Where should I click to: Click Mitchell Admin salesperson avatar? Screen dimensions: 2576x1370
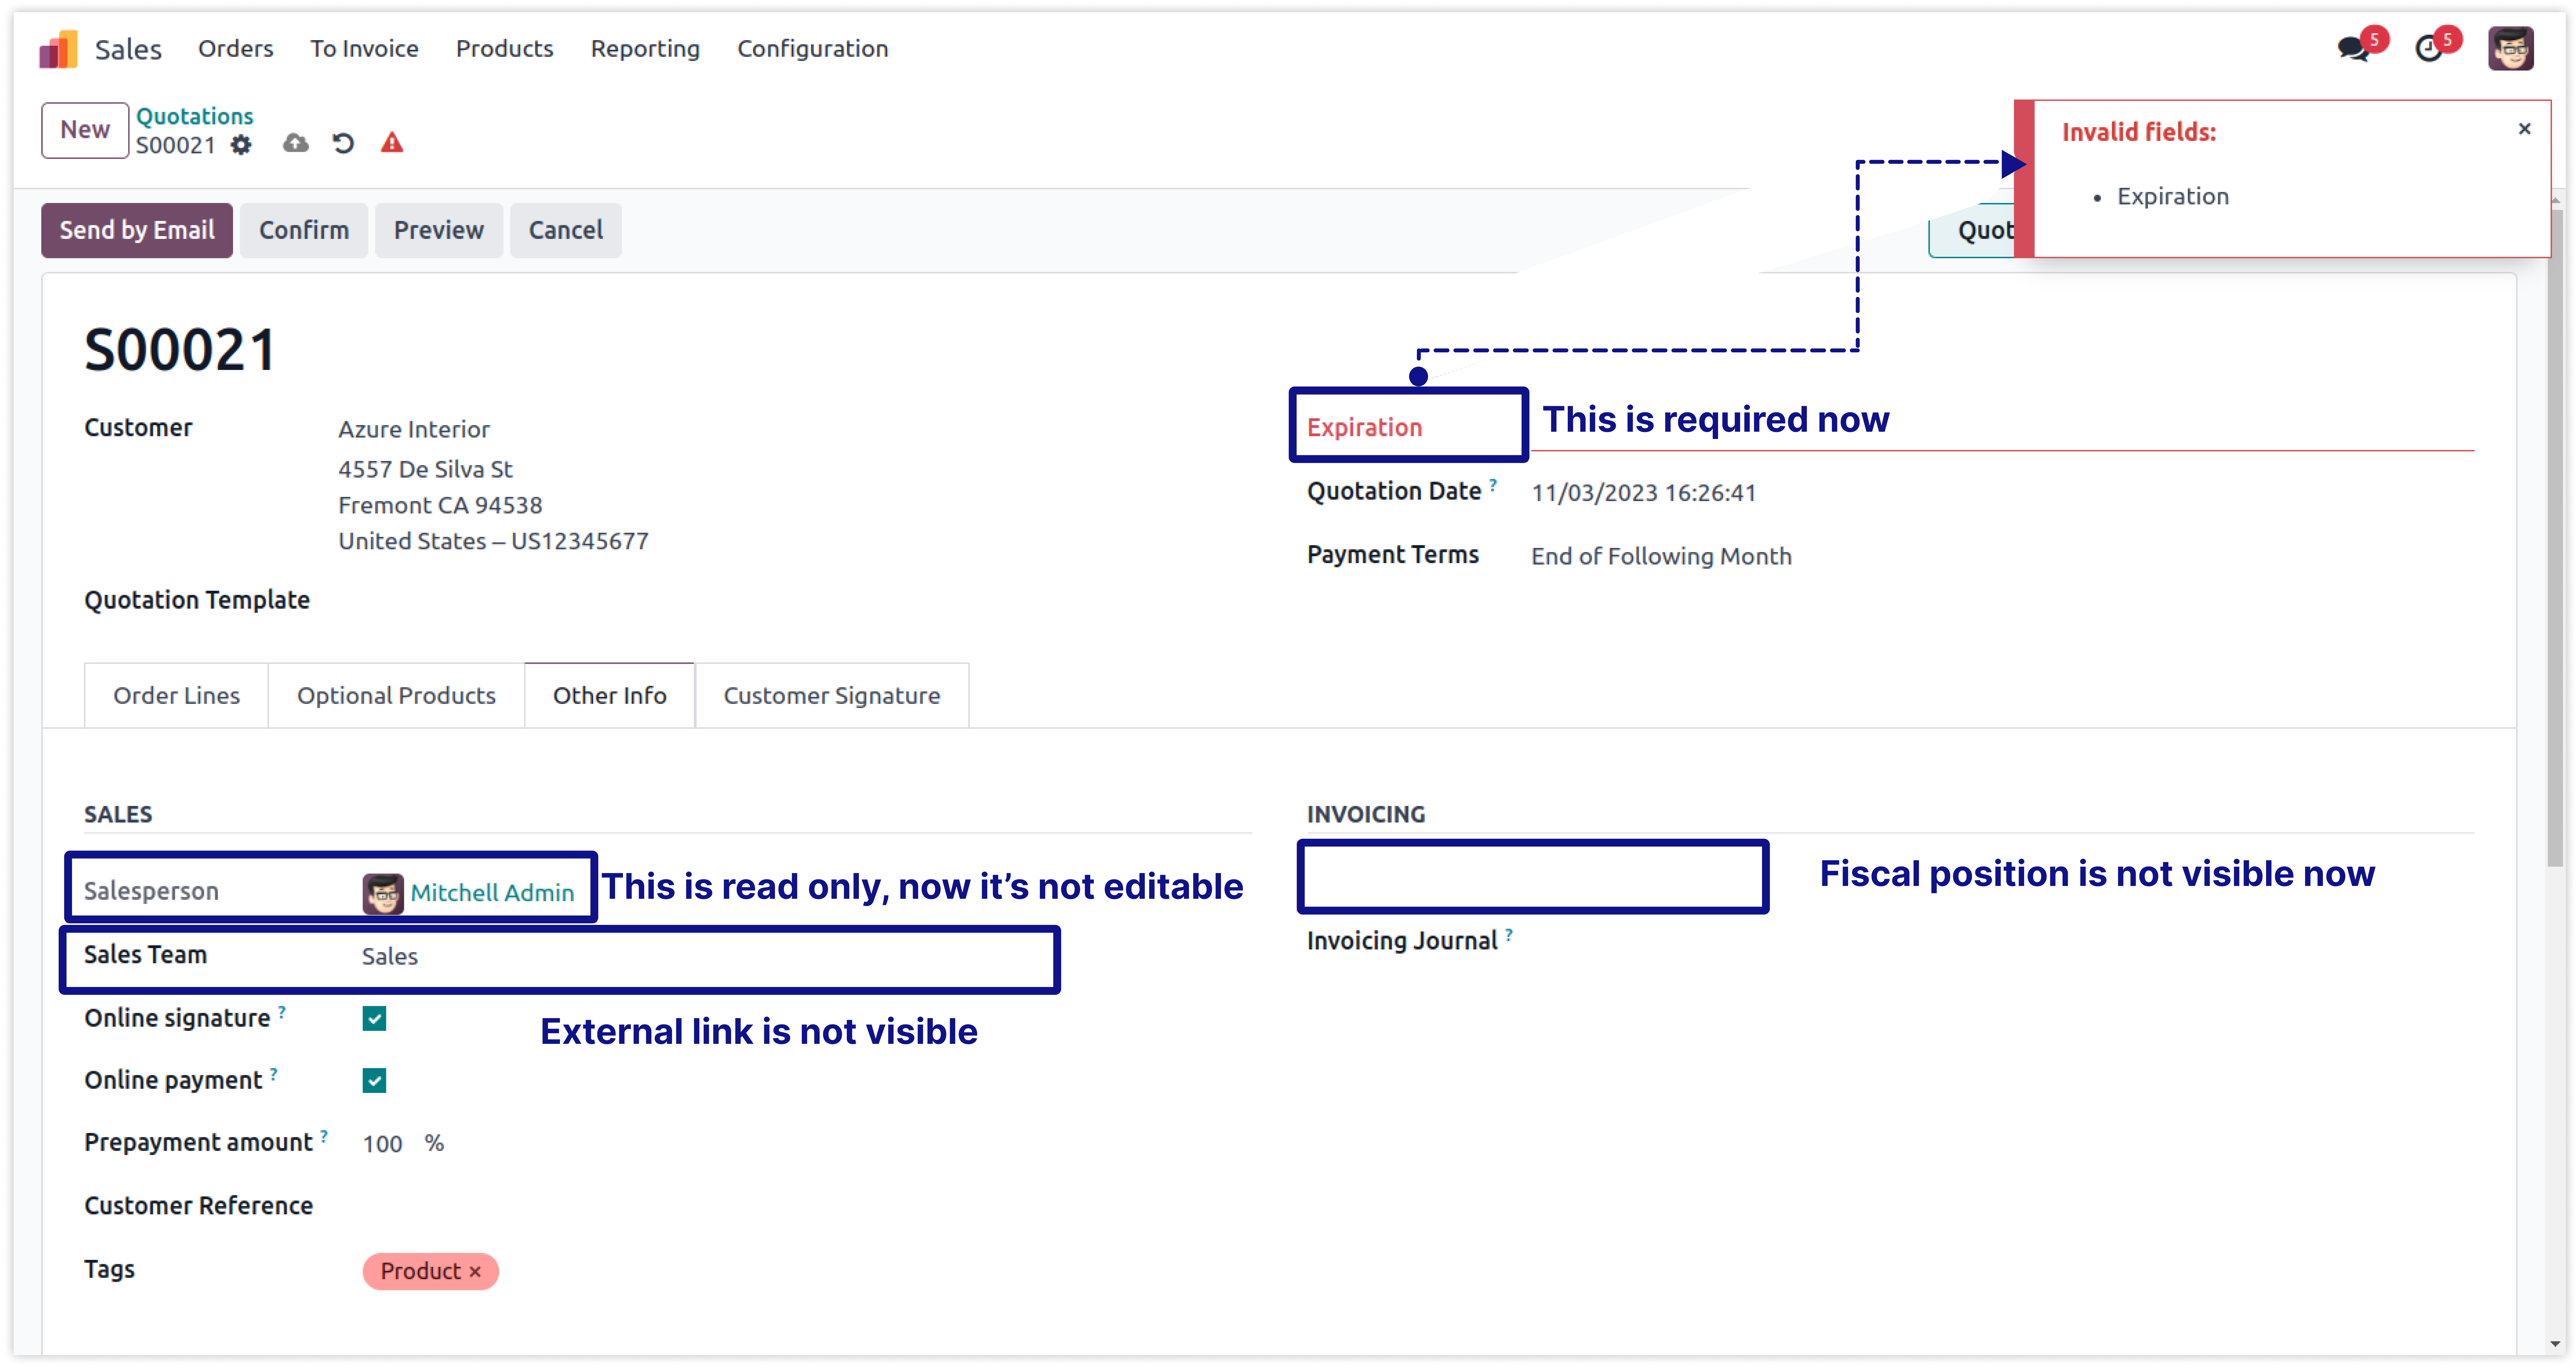tap(383, 893)
